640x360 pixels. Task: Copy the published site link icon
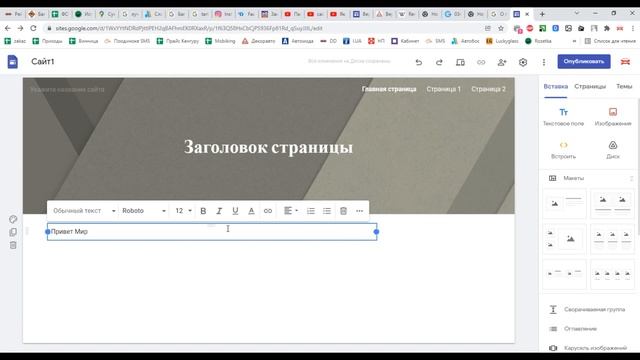point(481,62)
